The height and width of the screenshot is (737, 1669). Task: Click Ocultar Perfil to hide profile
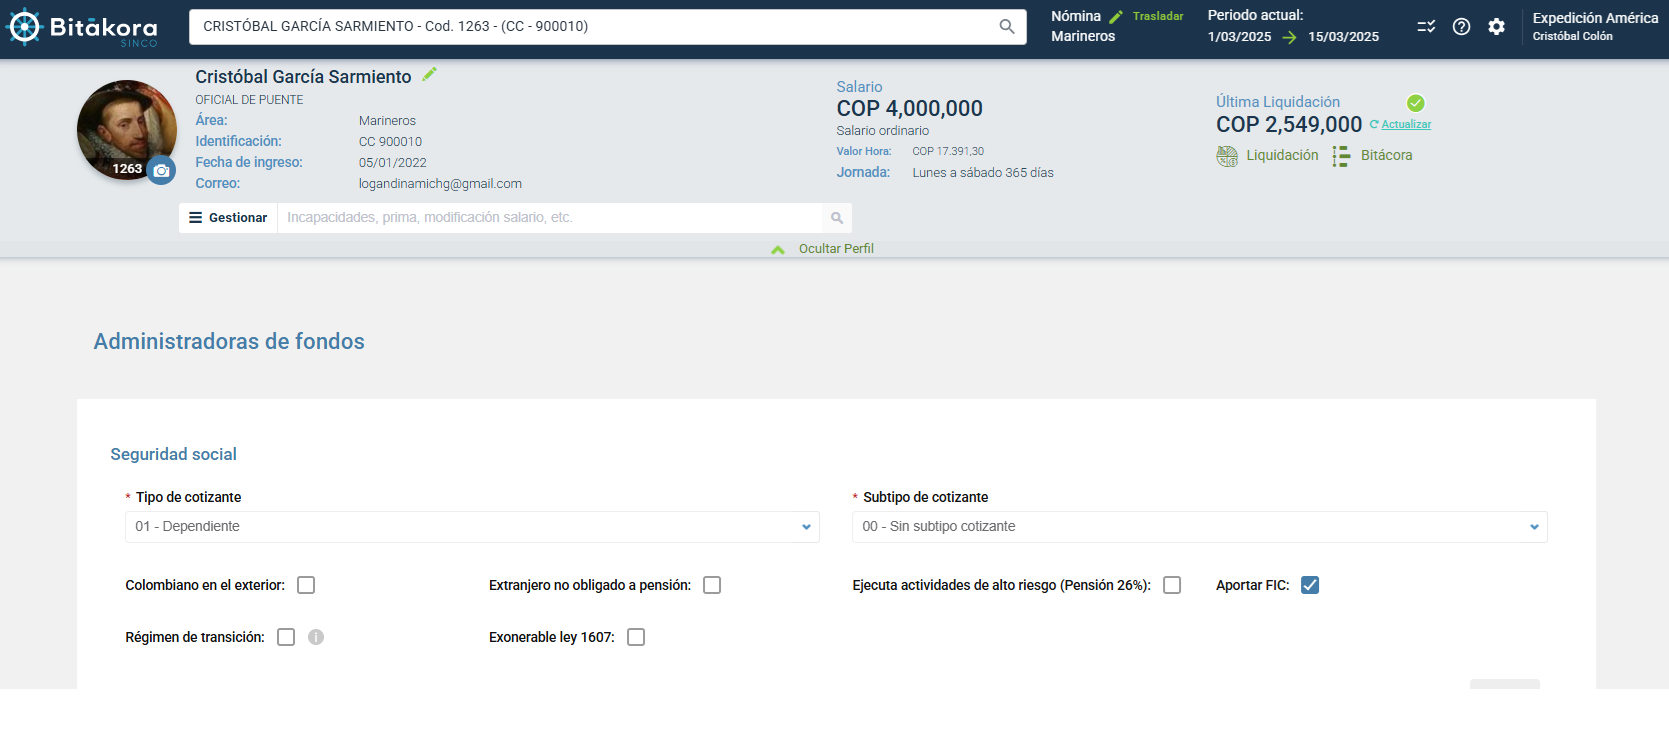tap(836, 249)
